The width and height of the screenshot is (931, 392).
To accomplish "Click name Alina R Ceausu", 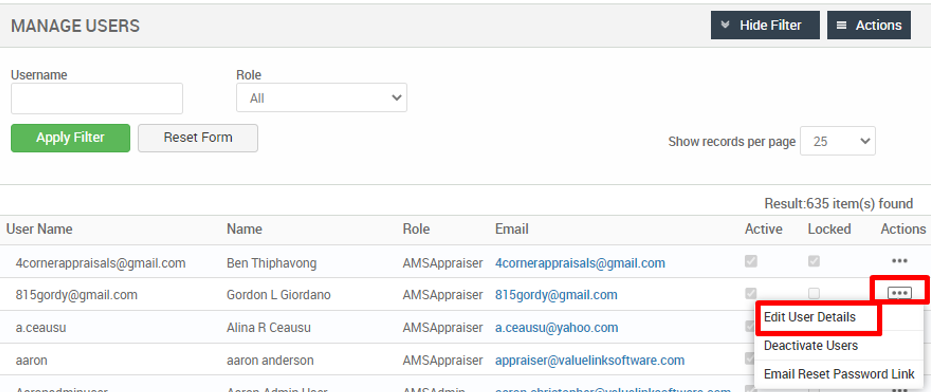I will pos(268,327).
